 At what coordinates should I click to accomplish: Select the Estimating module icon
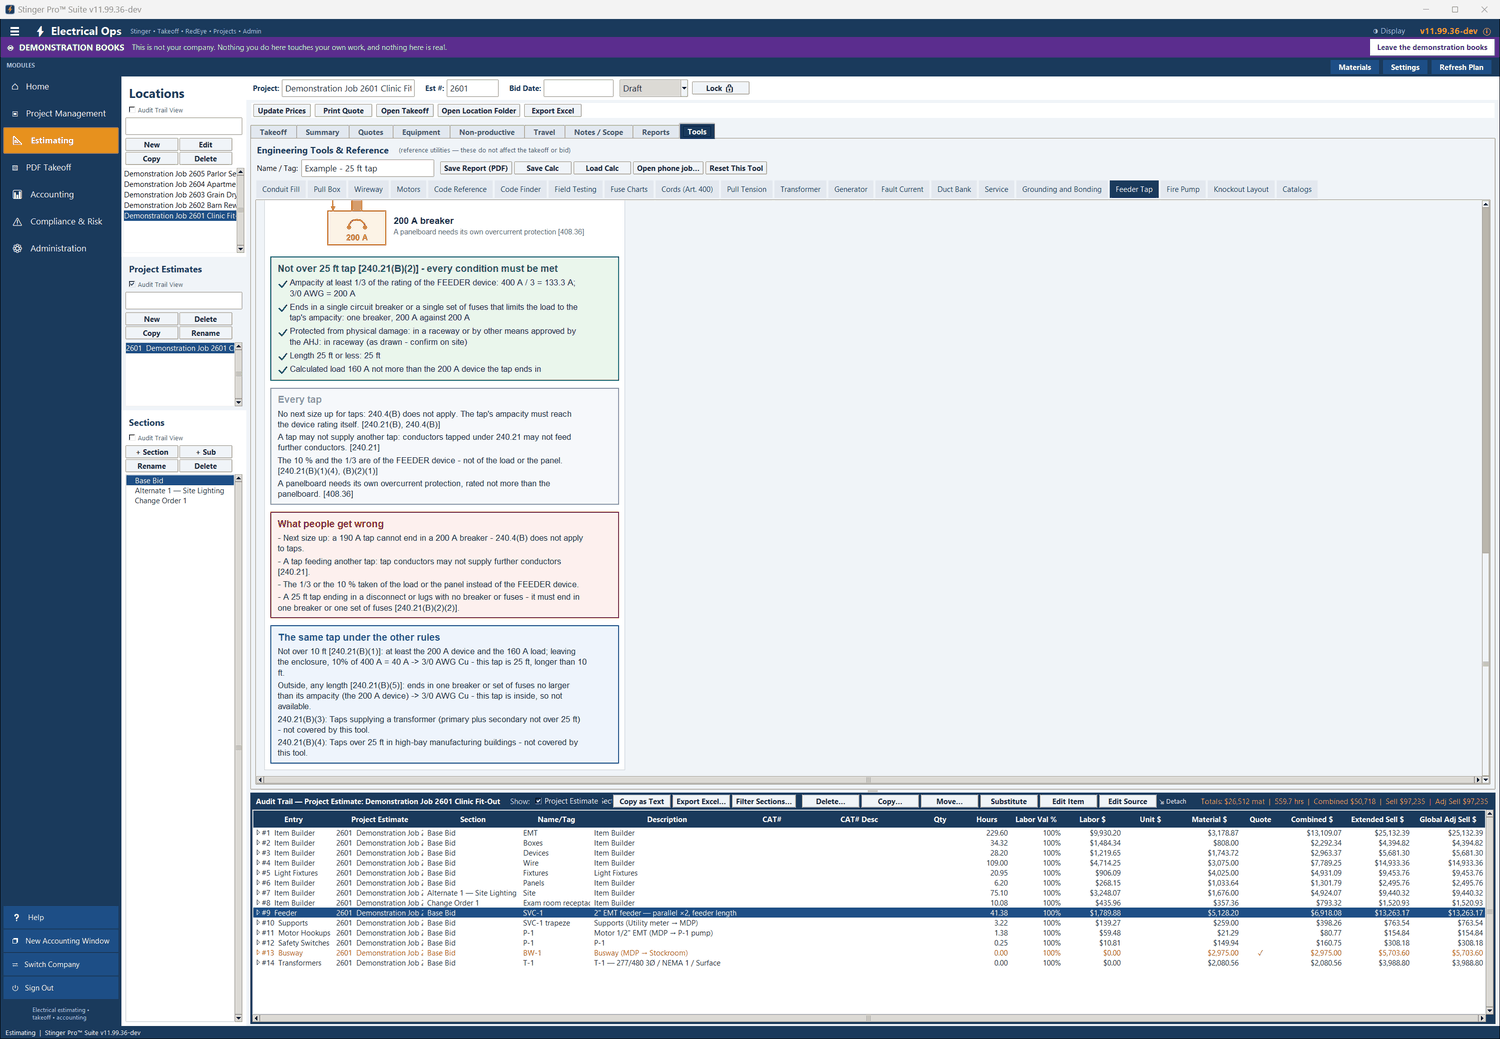[x=17, y=141]
